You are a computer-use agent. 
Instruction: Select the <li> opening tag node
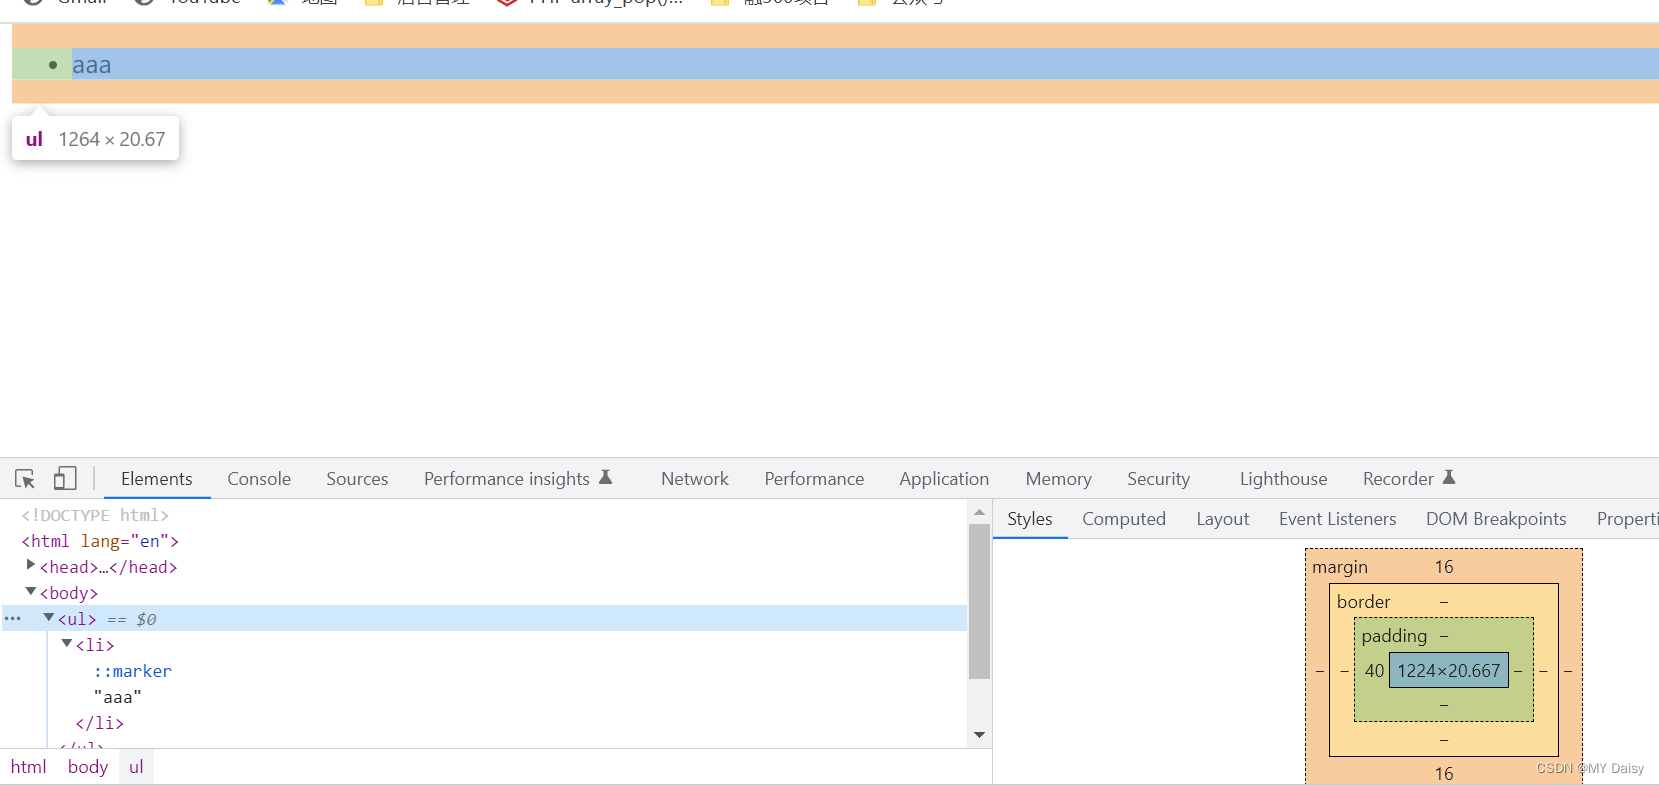pos(95,645)
